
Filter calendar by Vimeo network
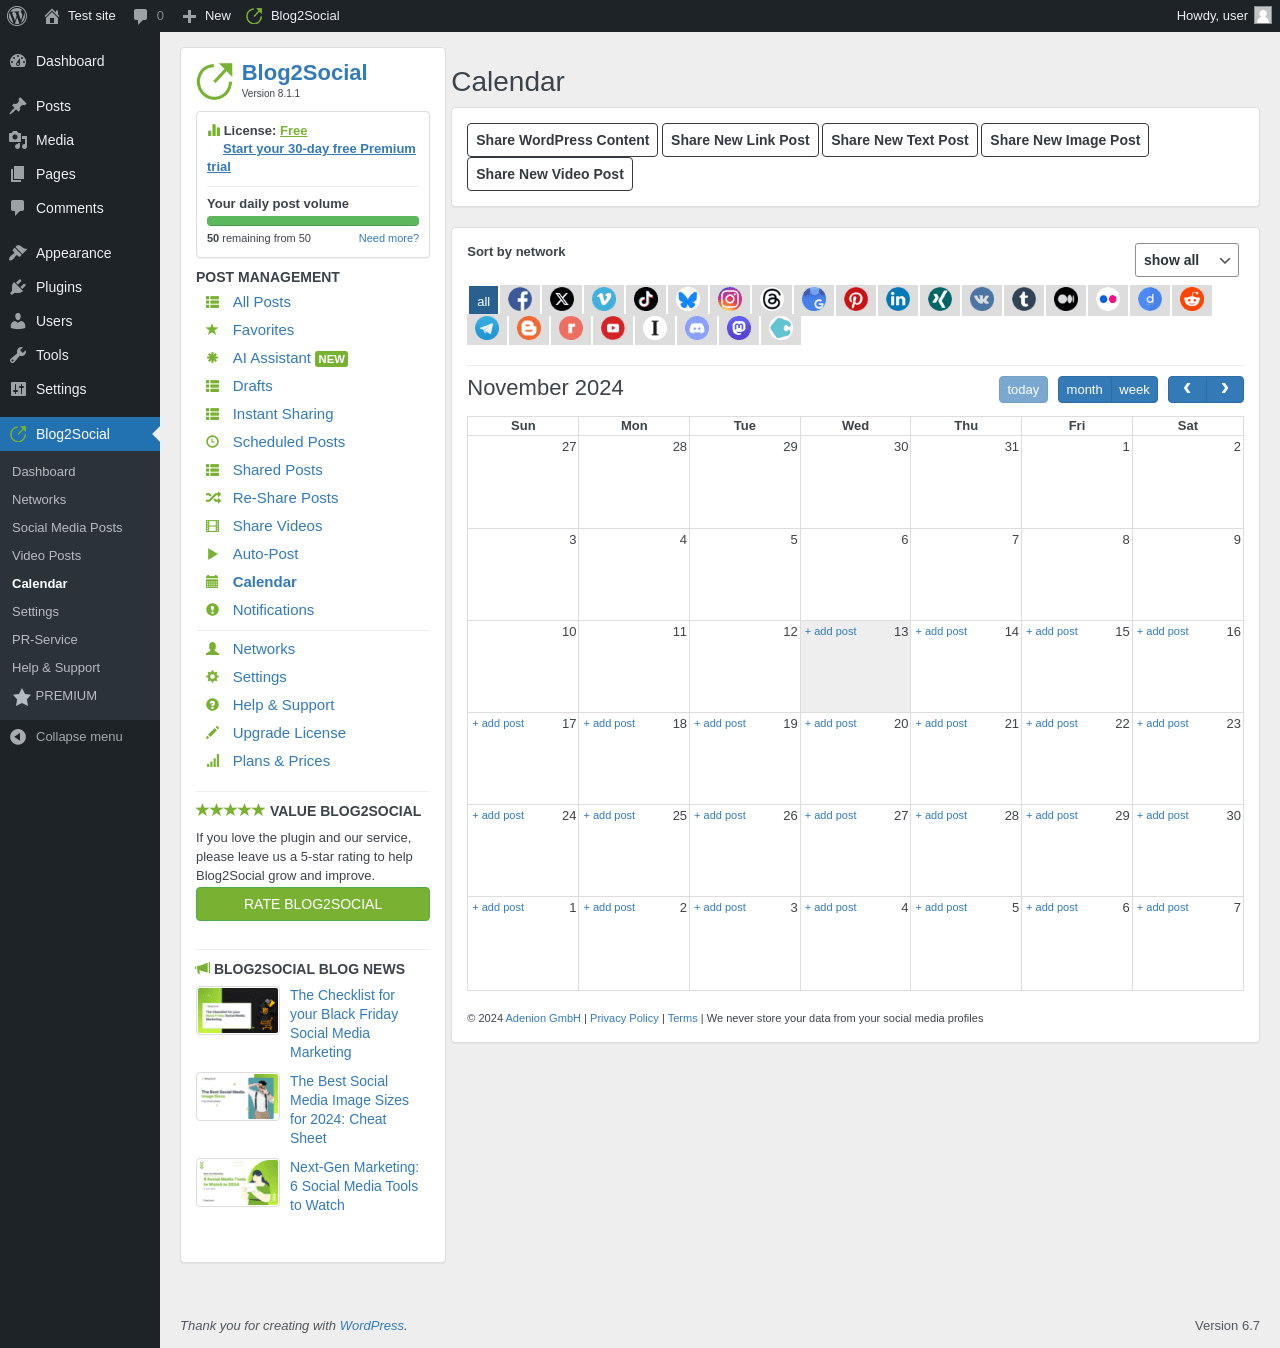[x=604, y=299]
